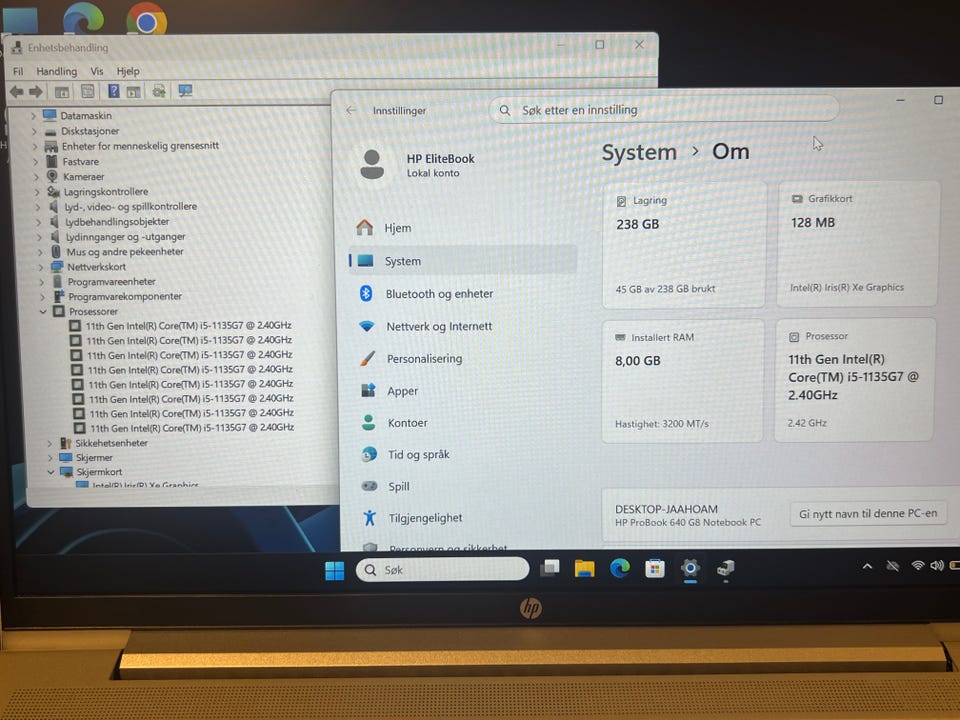The height and width of the screenshot is (720, 960).
Task: Expand the Sikkerhetsenheter node
Action: click(x=50, y=443)
